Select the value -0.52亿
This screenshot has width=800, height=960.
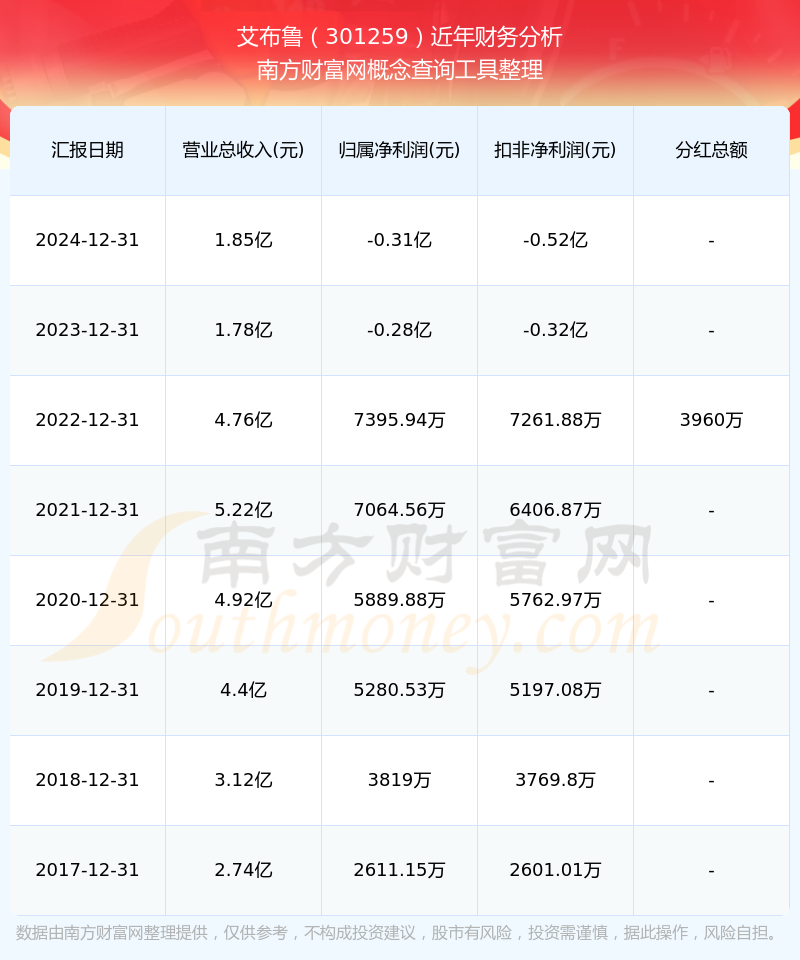555,240
